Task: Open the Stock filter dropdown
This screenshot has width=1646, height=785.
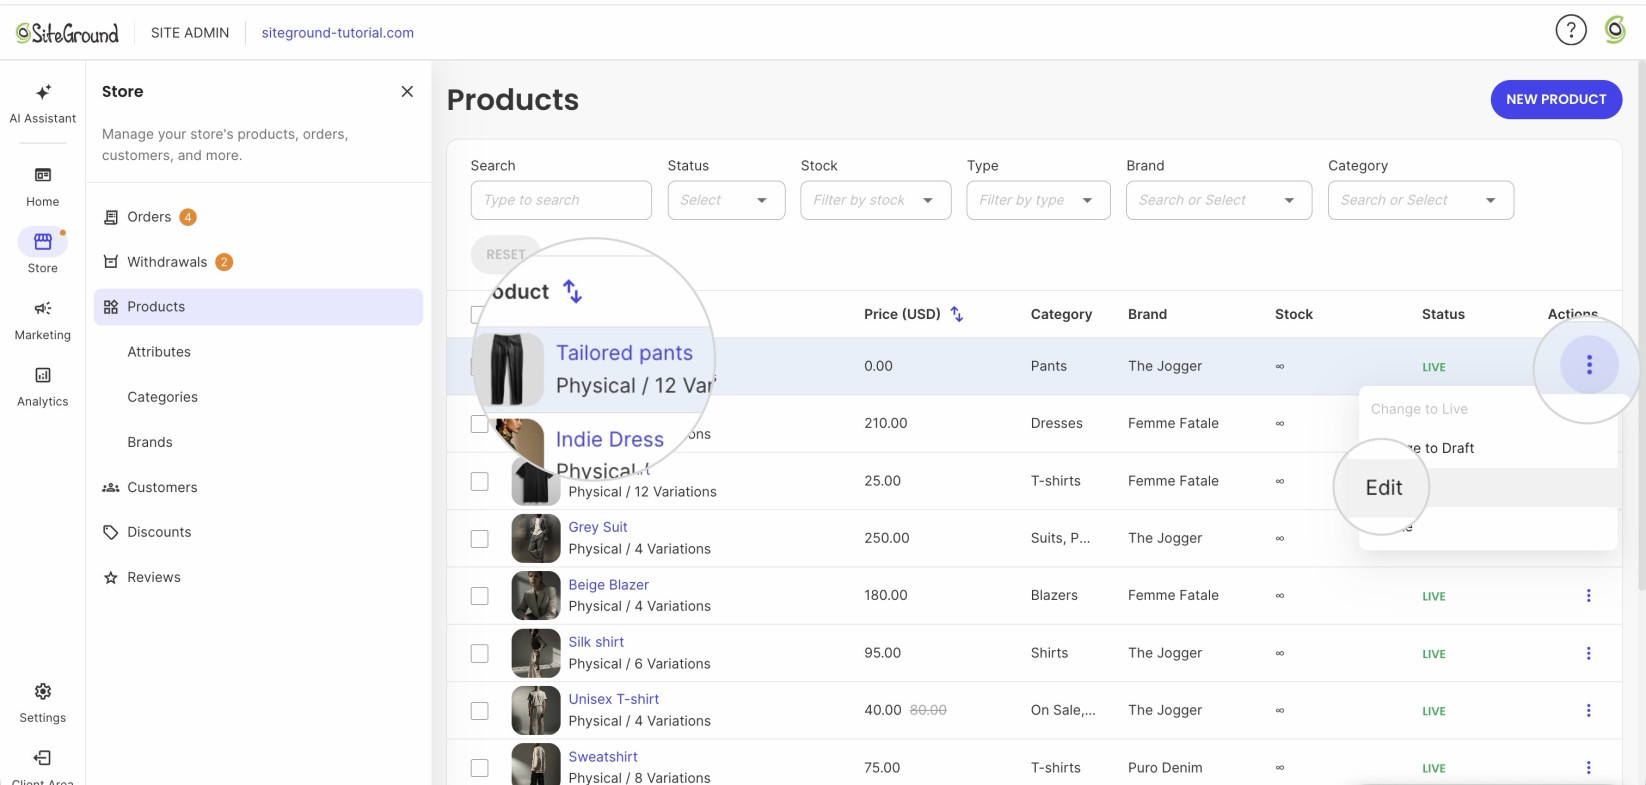Action: click(875, 200)
